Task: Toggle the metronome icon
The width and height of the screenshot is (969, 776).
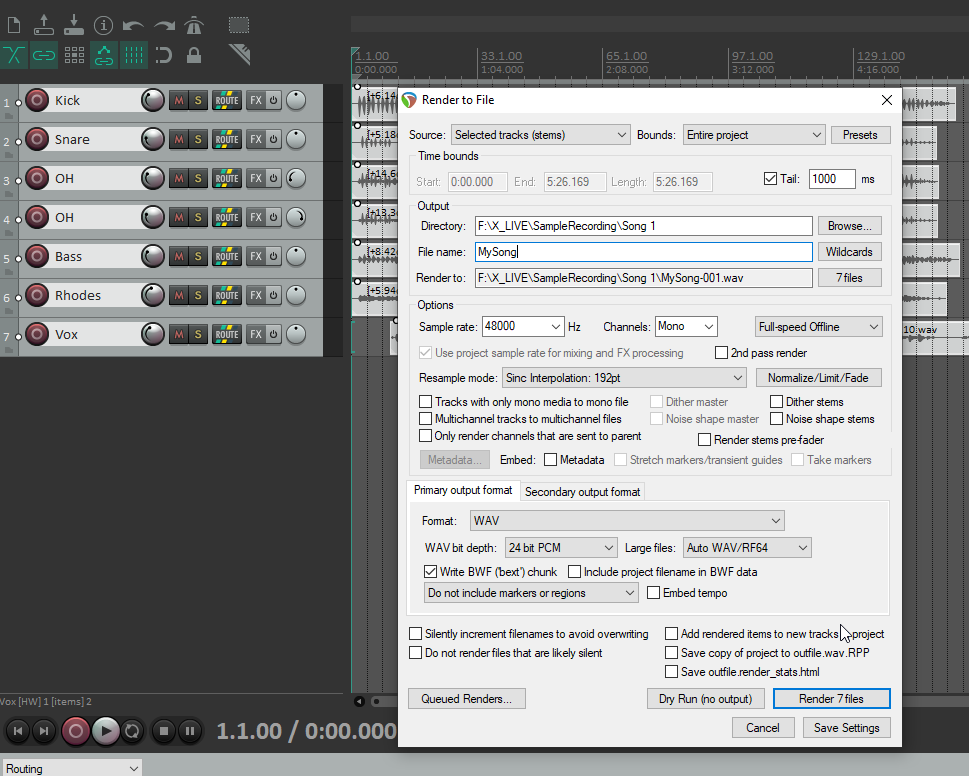Action: click(194, 25)
